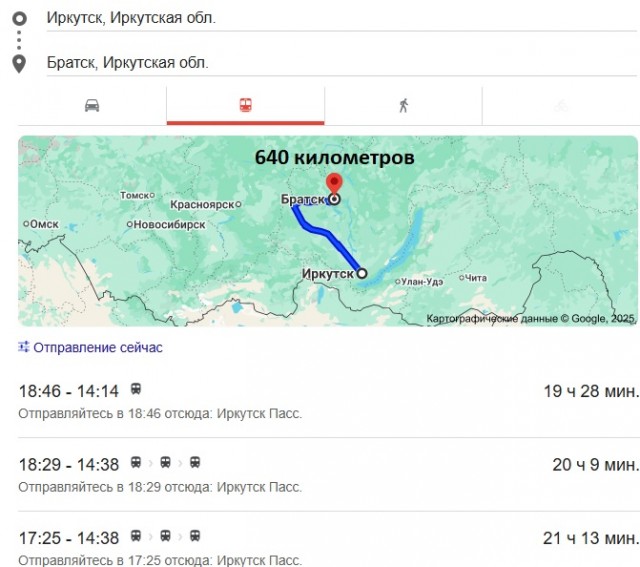Select the public transit travel mode tab
Image resolution: width=640 pixels, height=567 pixels.
245,105
